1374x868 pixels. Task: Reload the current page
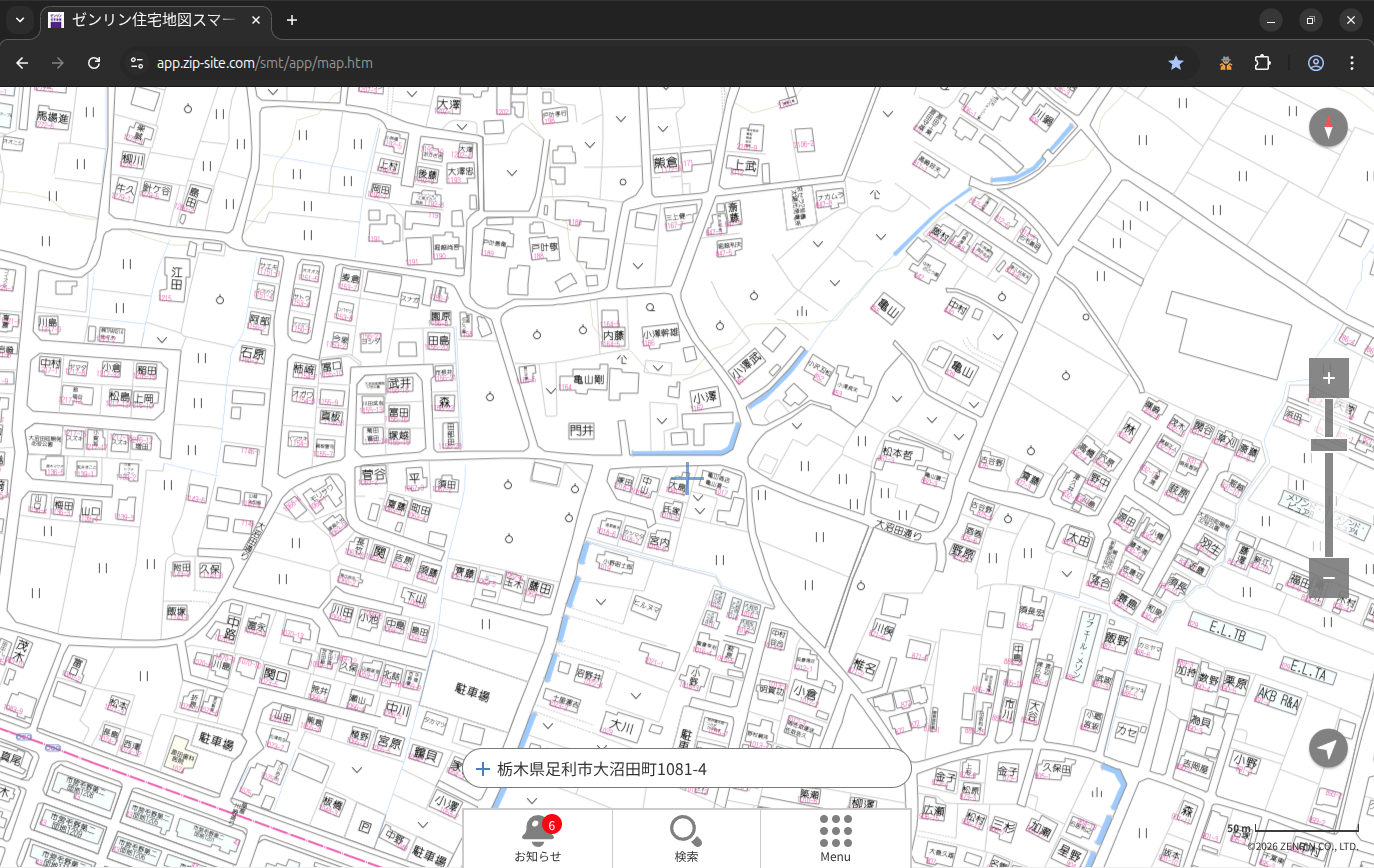tap(94, 63)
